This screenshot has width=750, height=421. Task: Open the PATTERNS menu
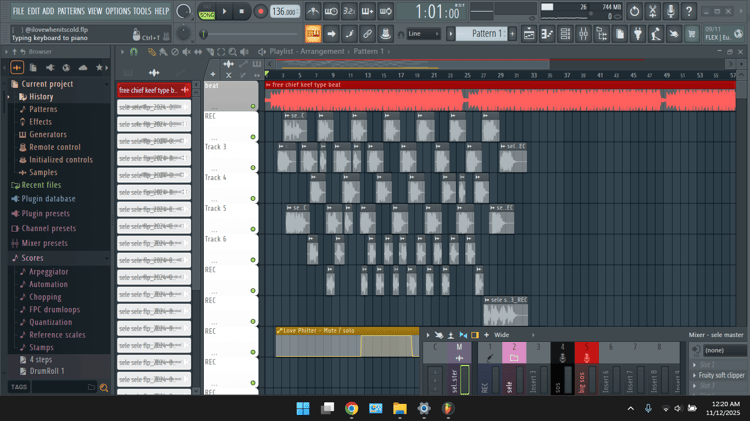coord(71,11)
